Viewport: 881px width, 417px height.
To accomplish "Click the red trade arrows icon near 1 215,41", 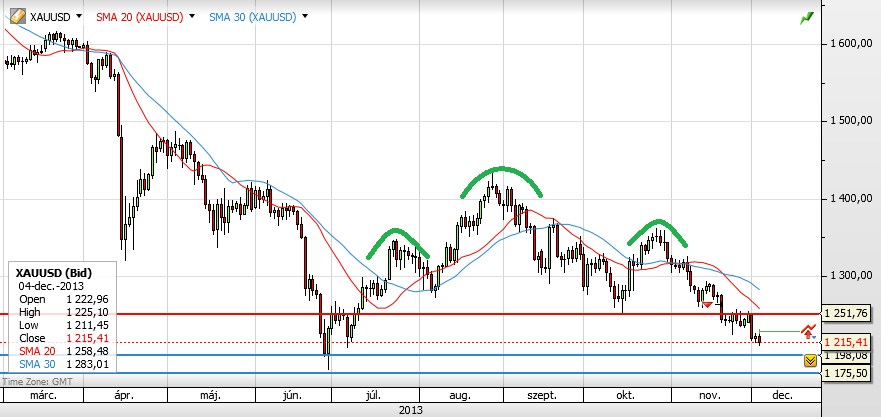I will tap(809, 331).
